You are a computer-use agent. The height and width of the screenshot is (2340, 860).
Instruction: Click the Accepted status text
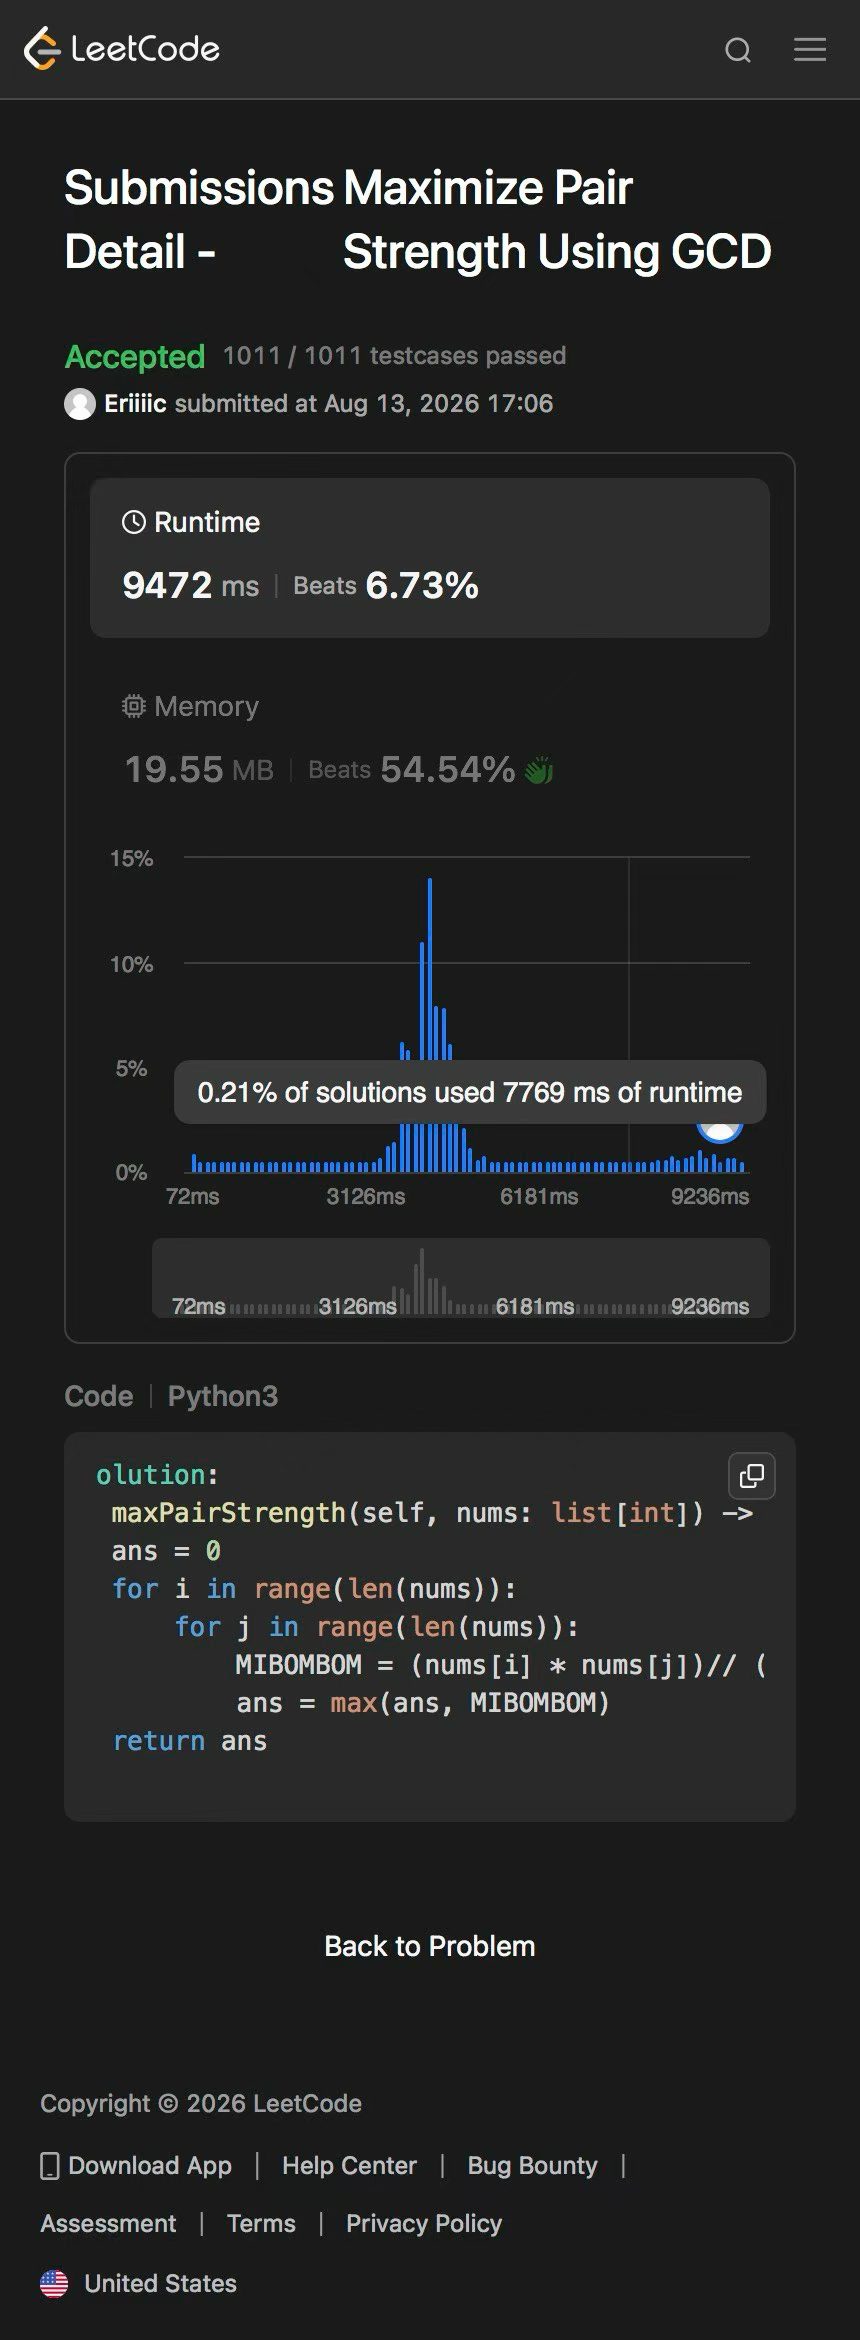(135, 357)
